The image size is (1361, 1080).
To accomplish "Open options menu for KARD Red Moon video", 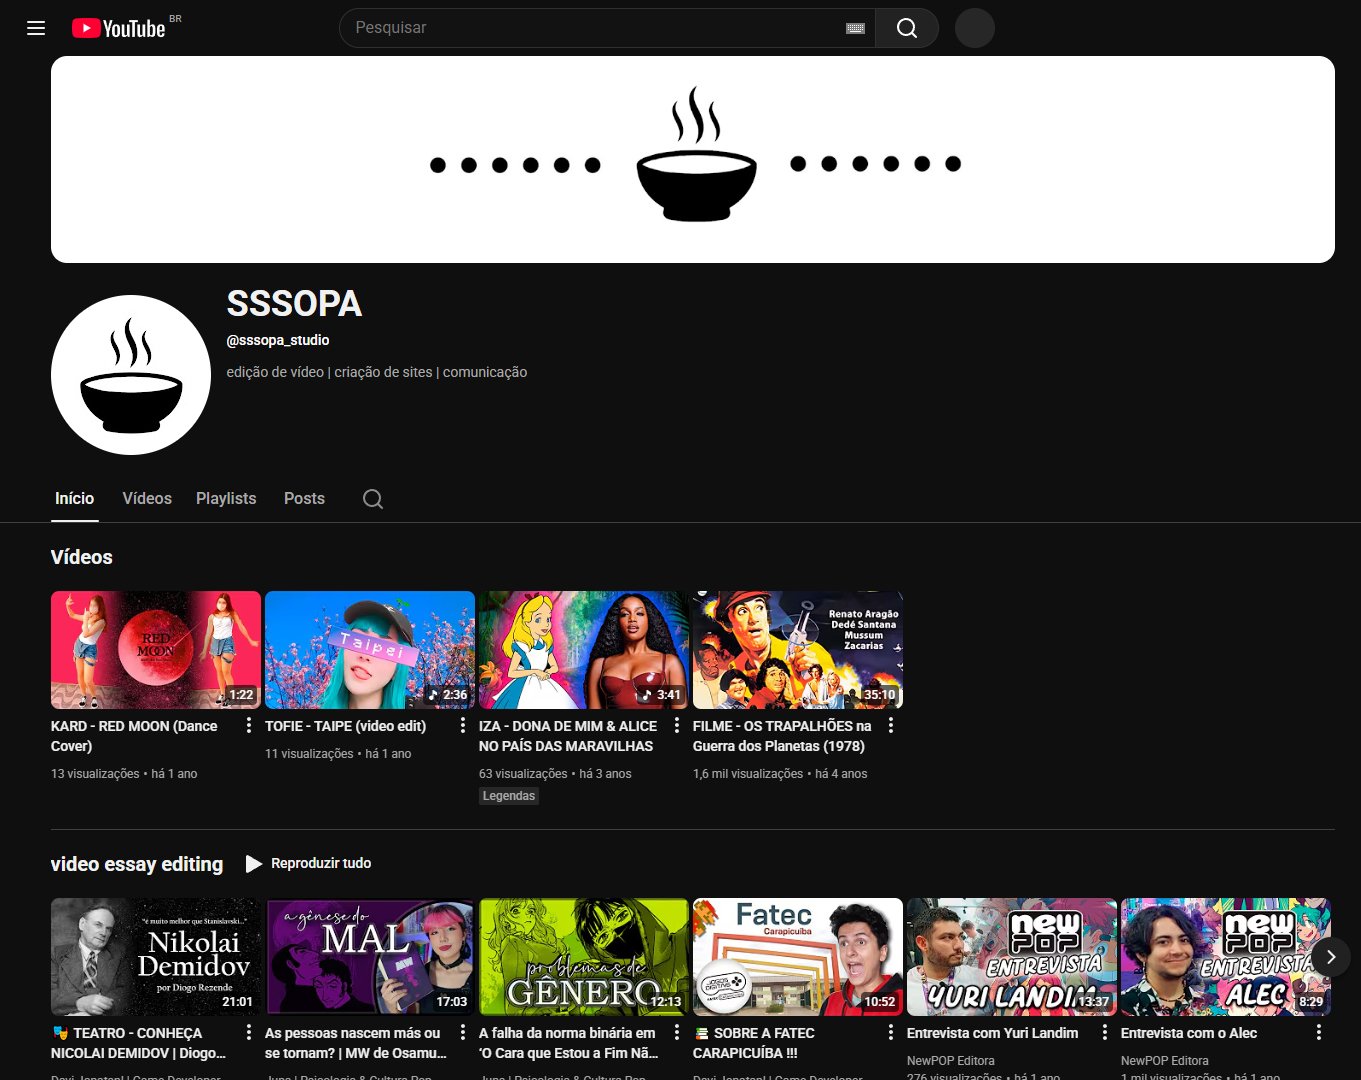I will 249,726.
